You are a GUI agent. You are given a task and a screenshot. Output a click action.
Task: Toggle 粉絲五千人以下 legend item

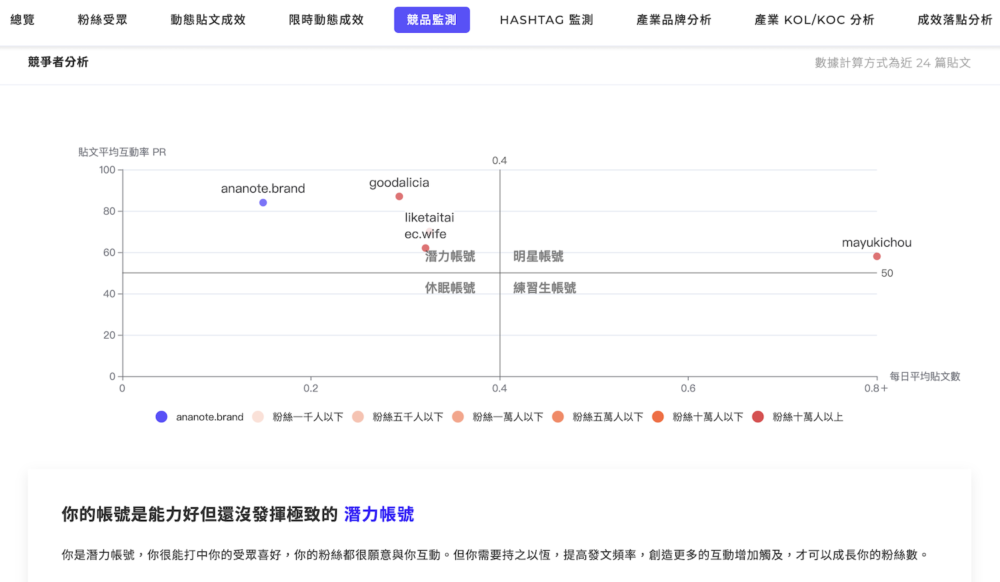click(398, 417)
